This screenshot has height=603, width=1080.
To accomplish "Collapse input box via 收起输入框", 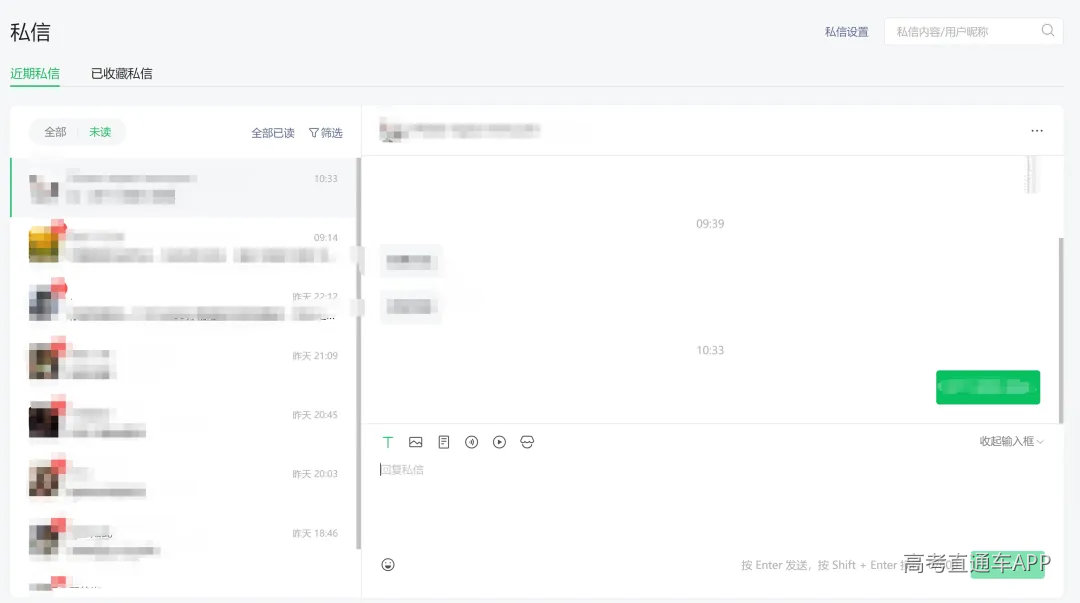I will coord(1011,441).
